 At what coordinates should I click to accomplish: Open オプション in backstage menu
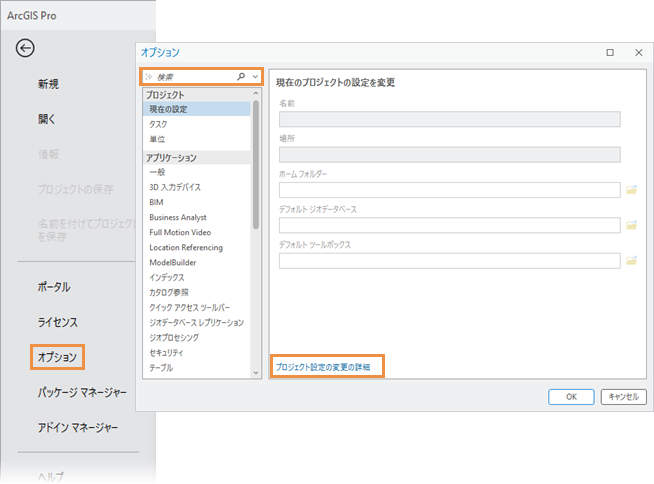[57, 357]
